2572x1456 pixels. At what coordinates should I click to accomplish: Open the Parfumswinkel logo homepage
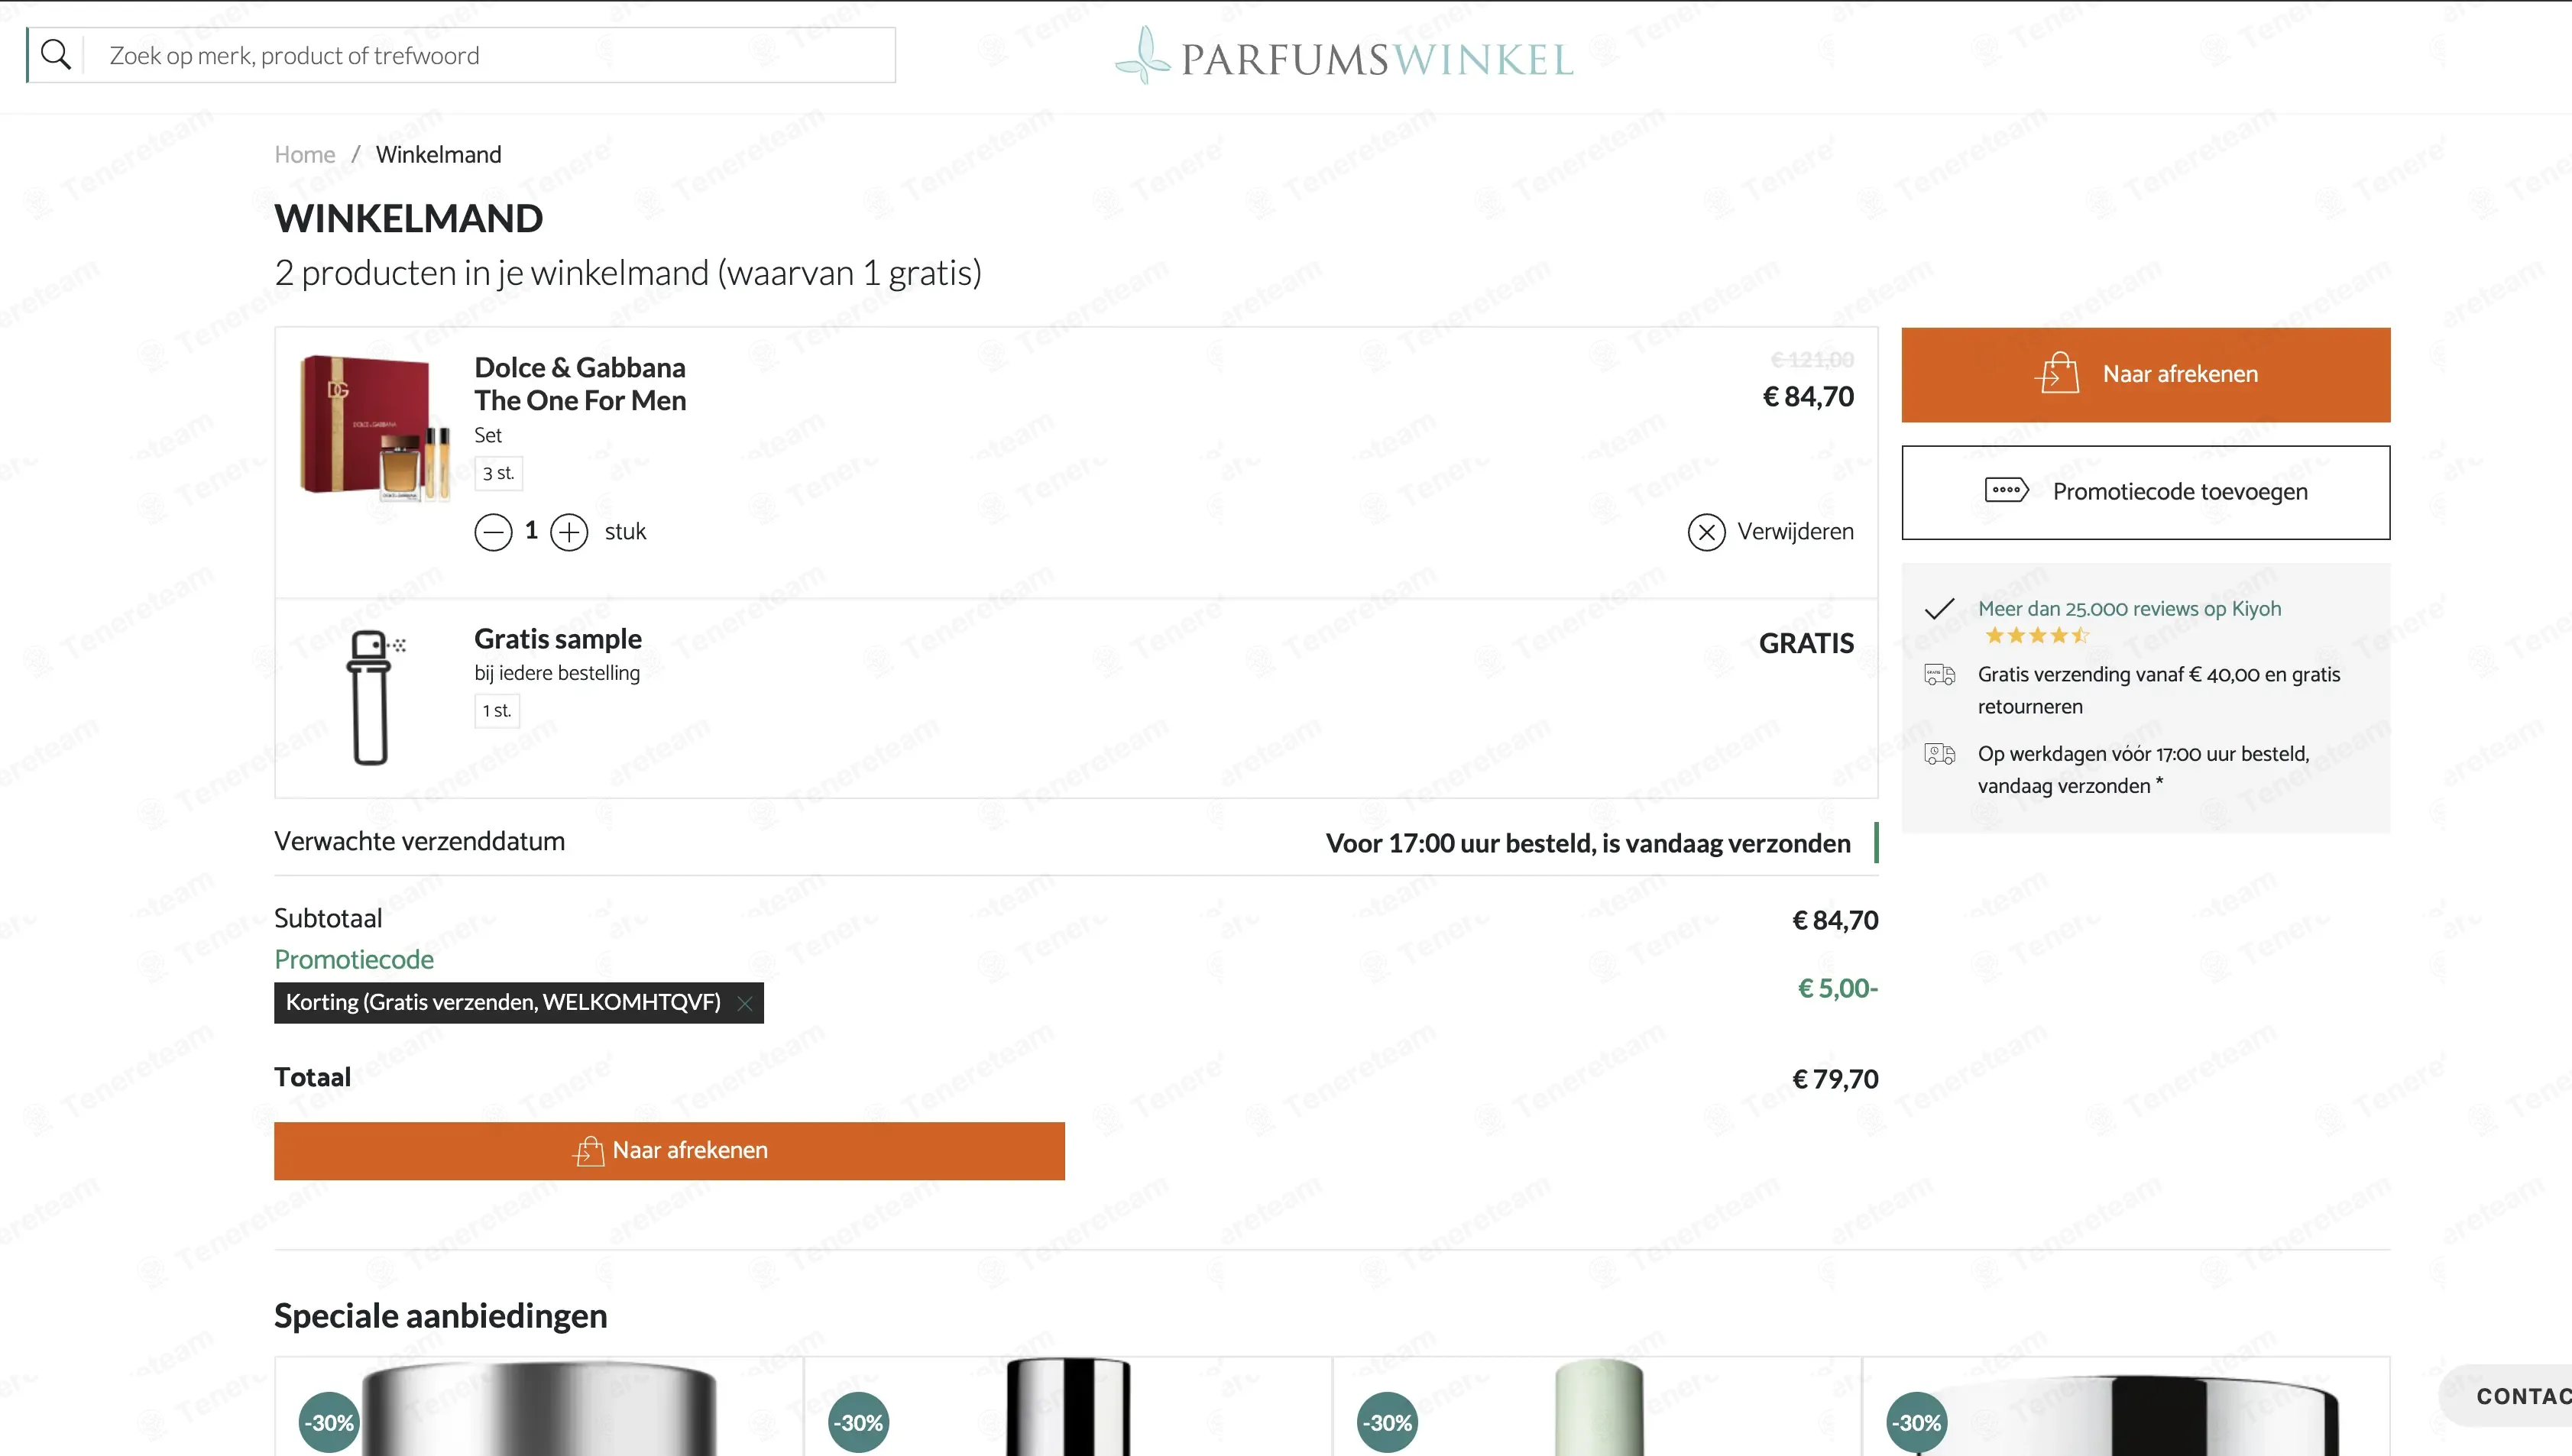[x=1344, y=56]
